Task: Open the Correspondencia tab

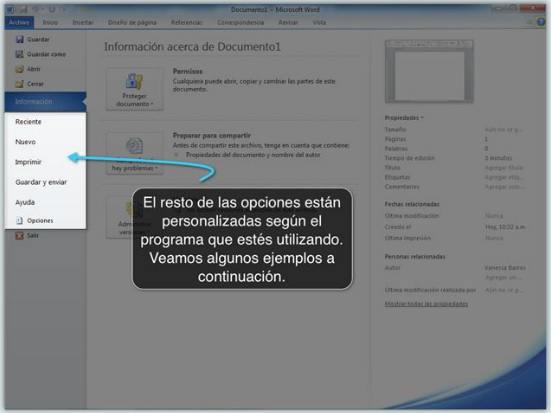Action: [x=240, y=22]
